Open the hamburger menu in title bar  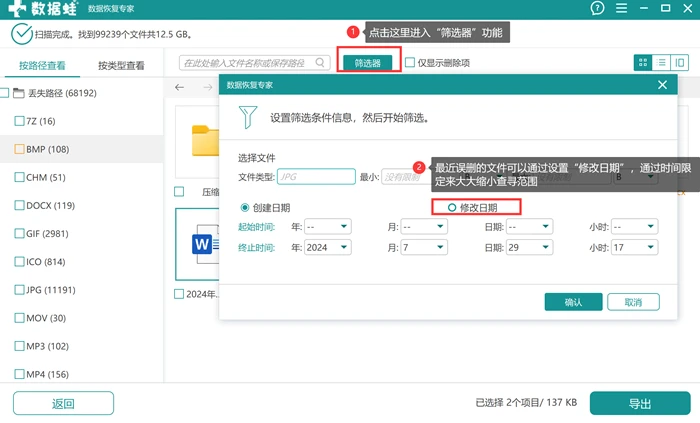coord(621,8)
